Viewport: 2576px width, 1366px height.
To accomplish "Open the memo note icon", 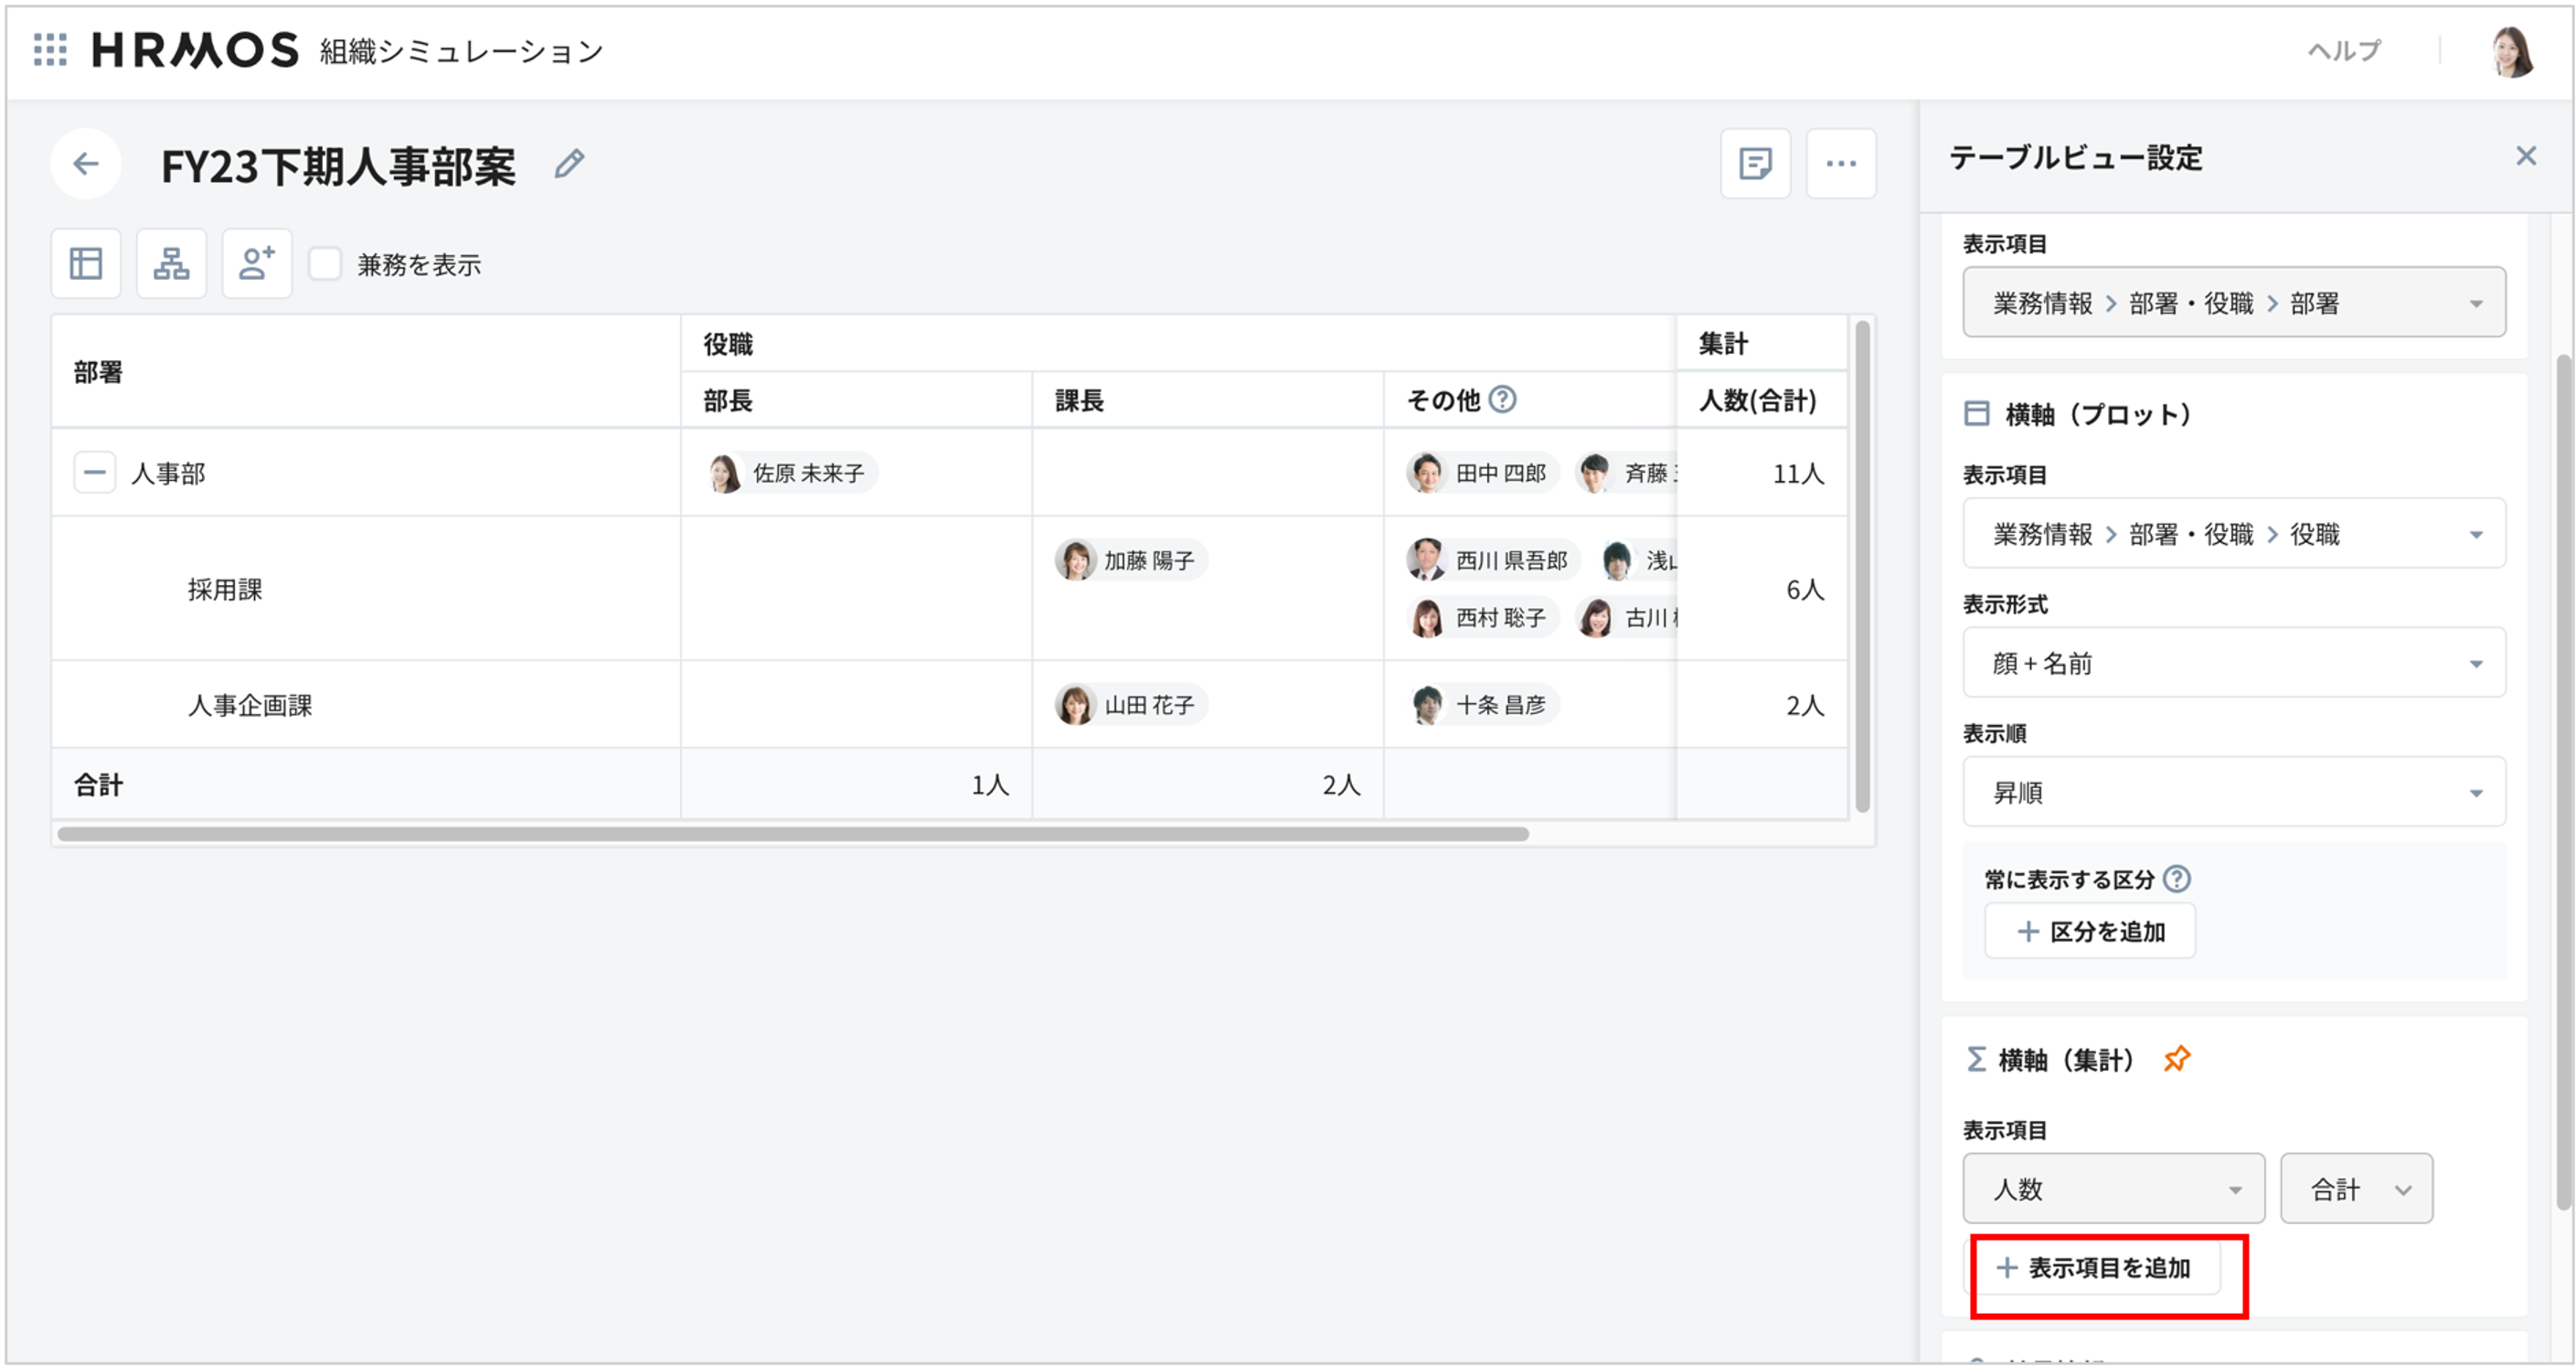I will tap(1755, 163).
